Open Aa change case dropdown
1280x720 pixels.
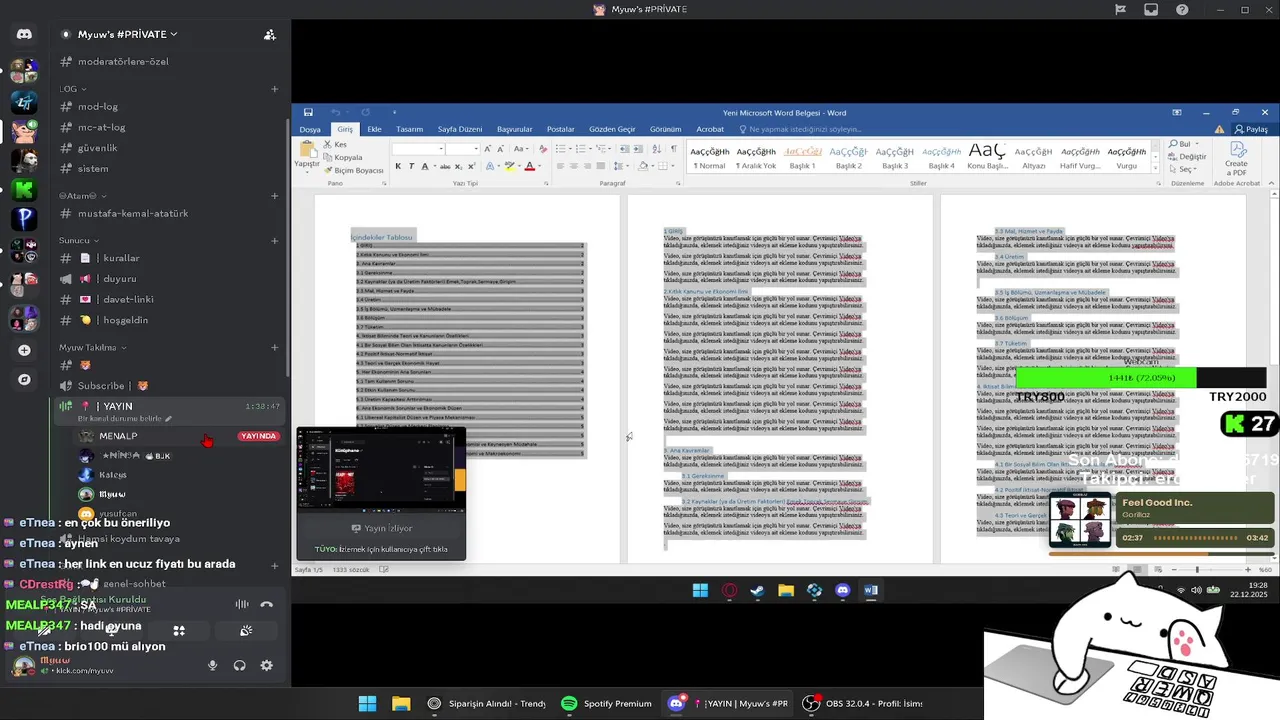(x=520, y=149)
